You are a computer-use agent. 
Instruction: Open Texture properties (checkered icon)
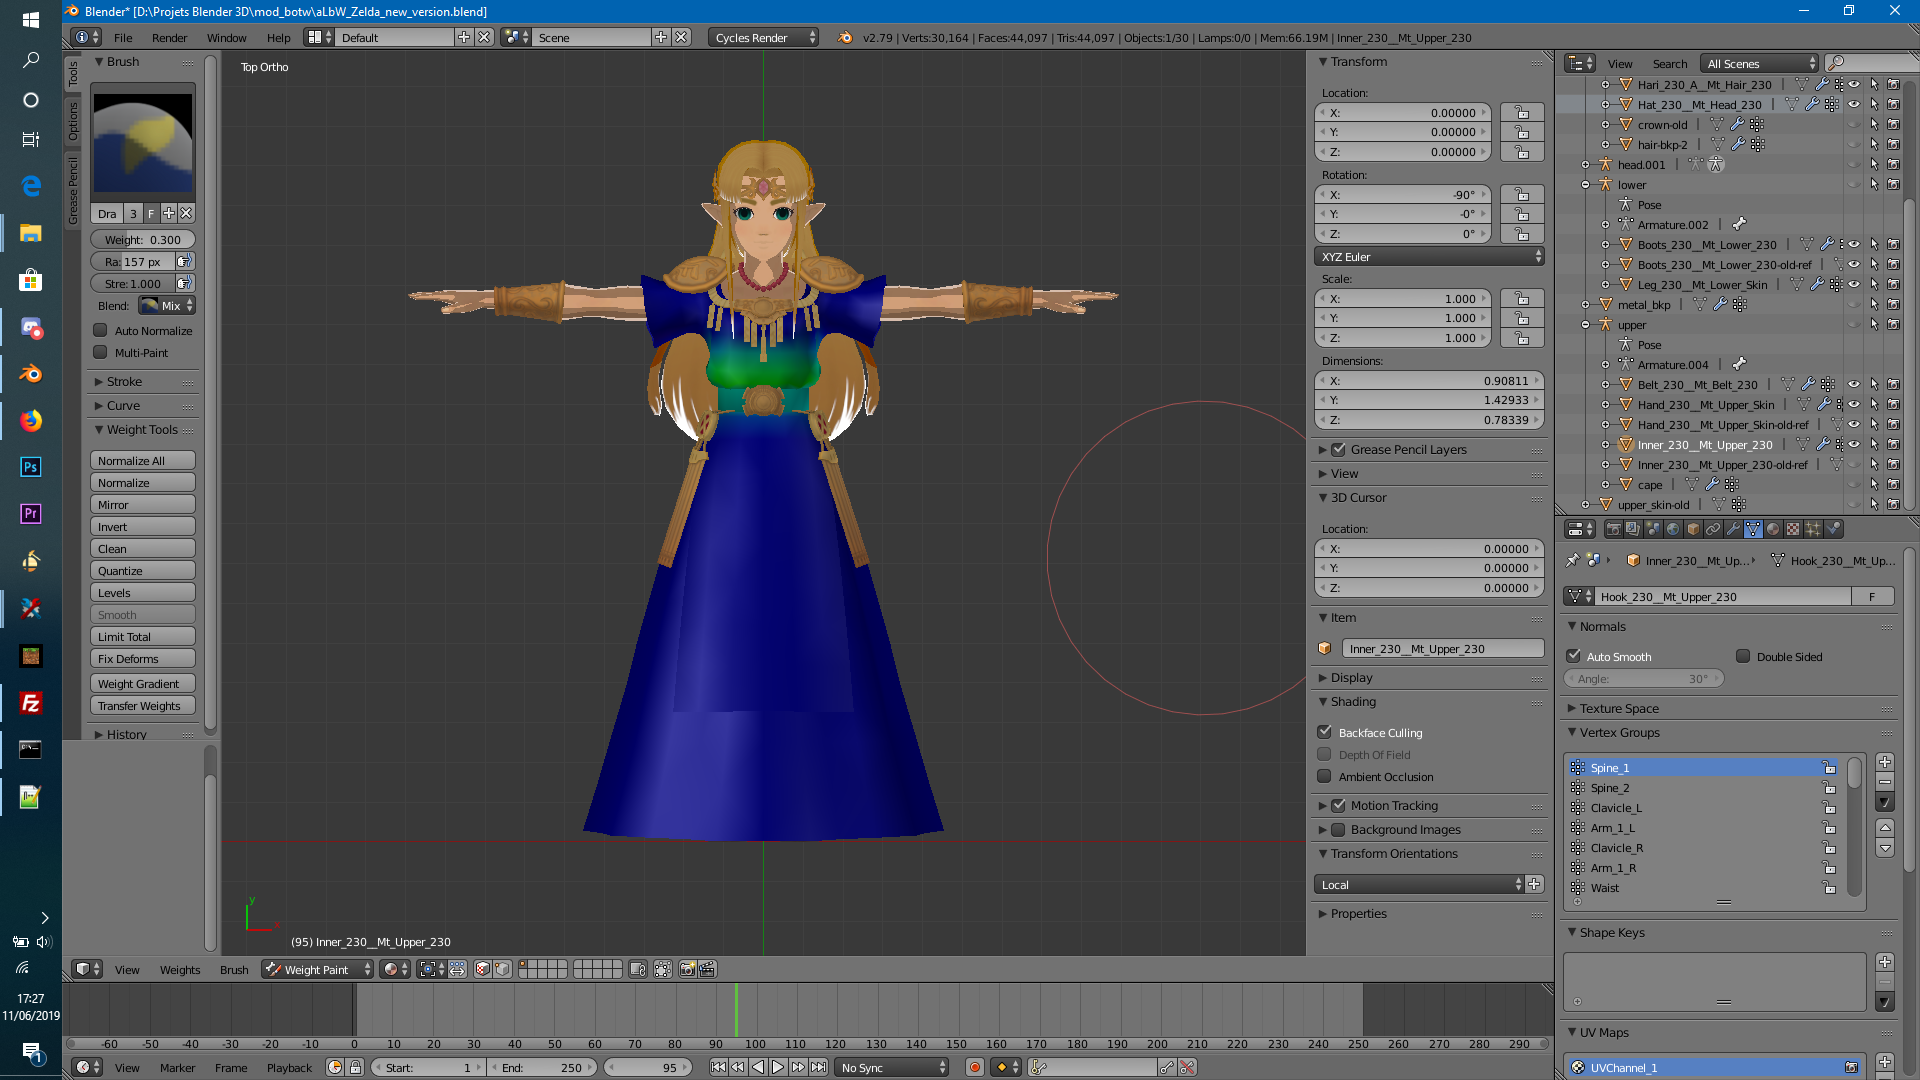[1791, 529]
